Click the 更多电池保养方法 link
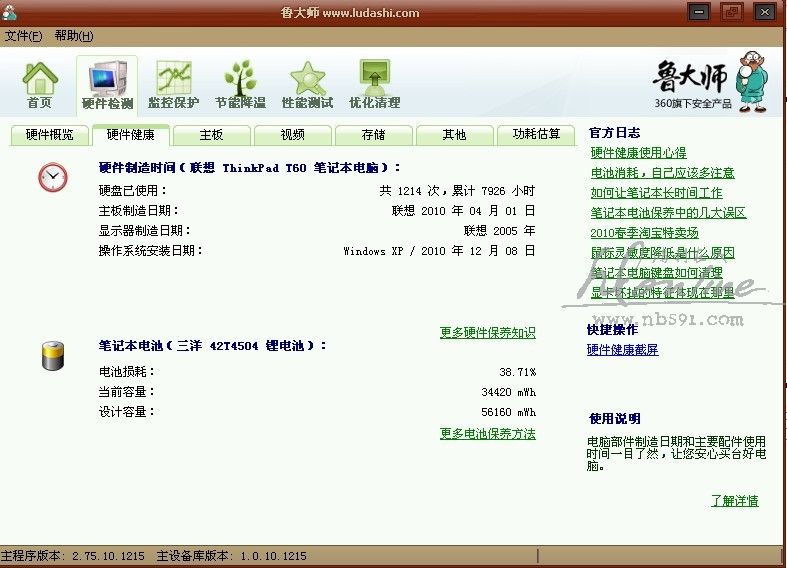The height and width of the screenshot is (568, 787). pyautogui.click(x=487, y=434)
